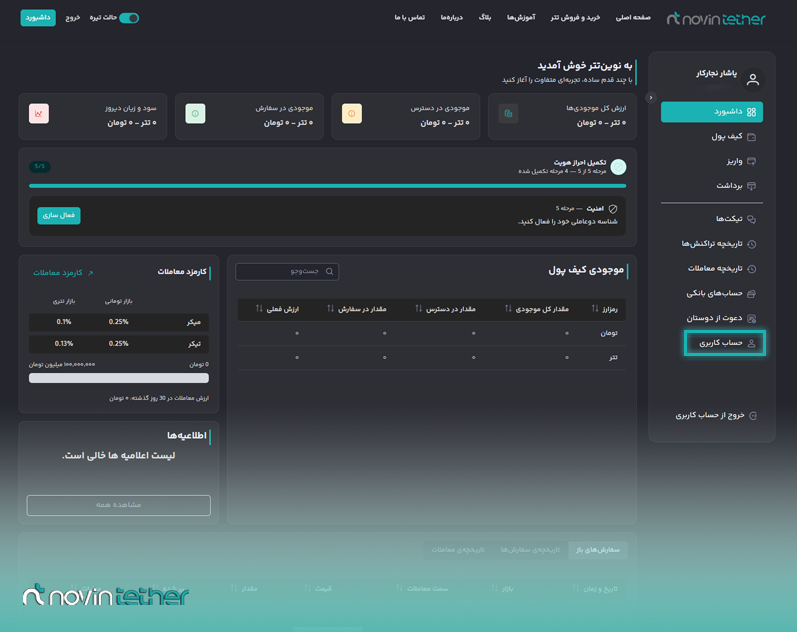The width and height of the screenshot is (797, 632).
Task: Click the check icon beside تکمیل احراز هویت
Action: (x=618, y=167)
